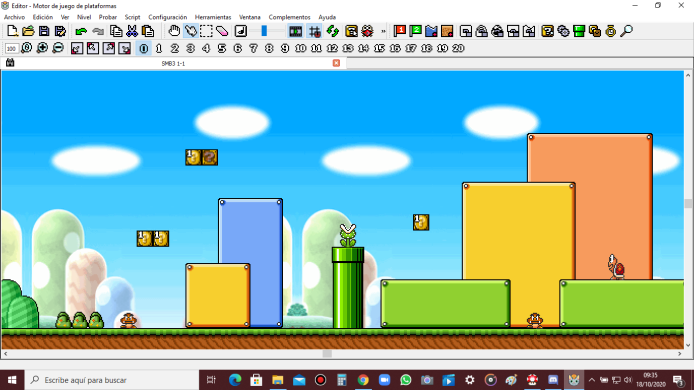694x390 pixels.
Task: Open the Herramientas menu
Action: 213,17
